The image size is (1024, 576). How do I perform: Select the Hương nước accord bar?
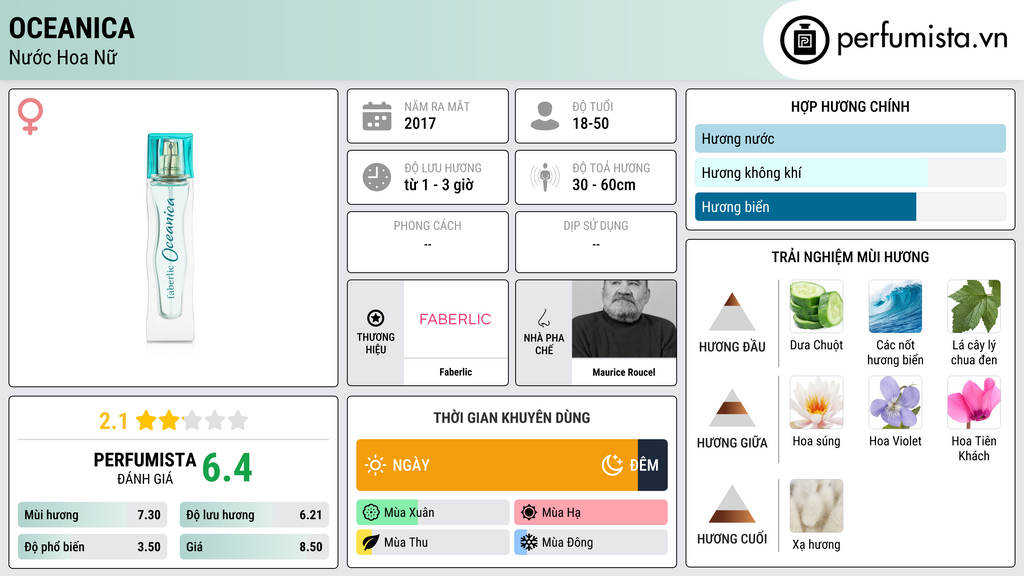(x=850, y=138)
